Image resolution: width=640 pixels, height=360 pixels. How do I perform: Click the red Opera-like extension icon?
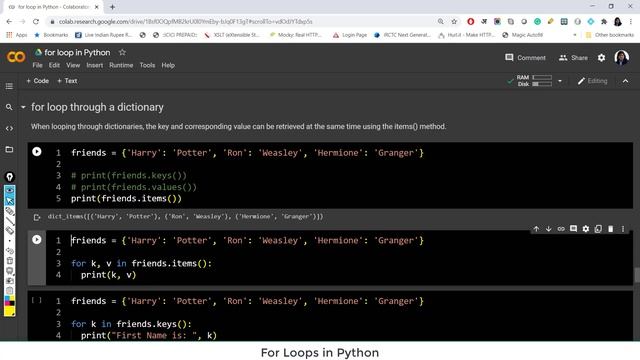(x=471, y=21)
